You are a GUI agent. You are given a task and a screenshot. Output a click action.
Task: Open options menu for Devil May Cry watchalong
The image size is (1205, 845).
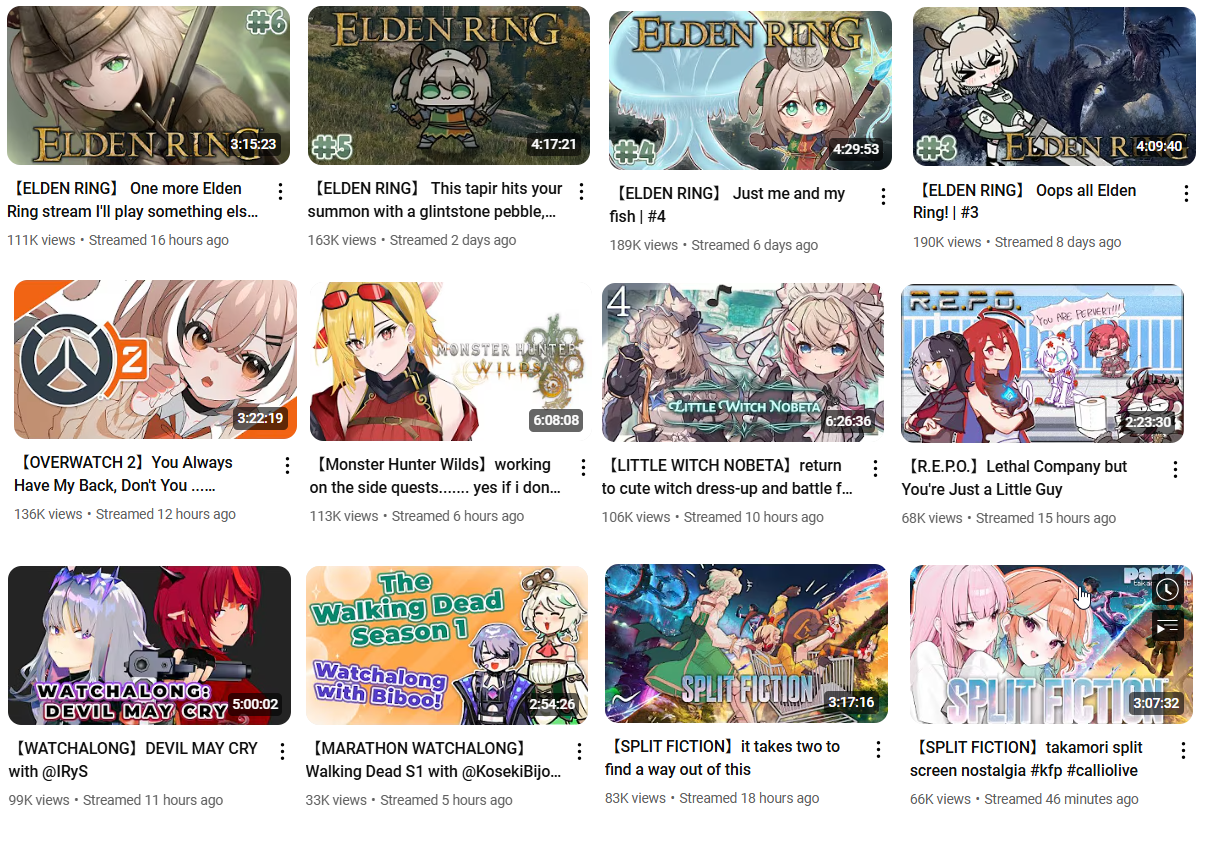tap(283, 751)
